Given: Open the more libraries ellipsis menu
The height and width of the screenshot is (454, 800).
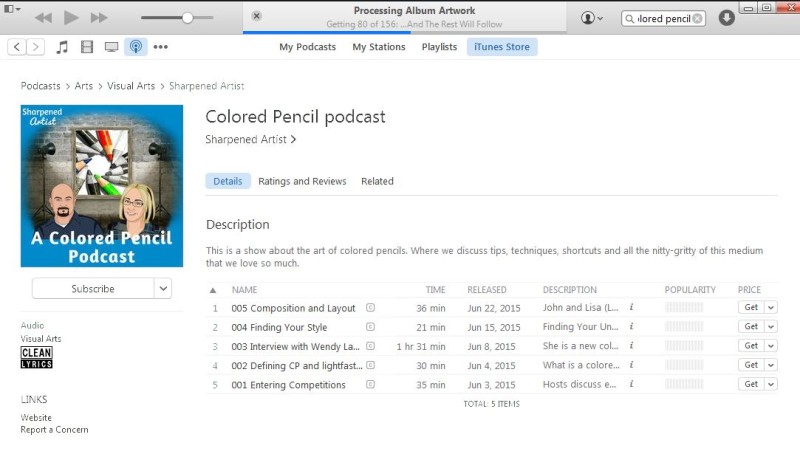Looking at the screenshot, I should [x=161, y=47].
